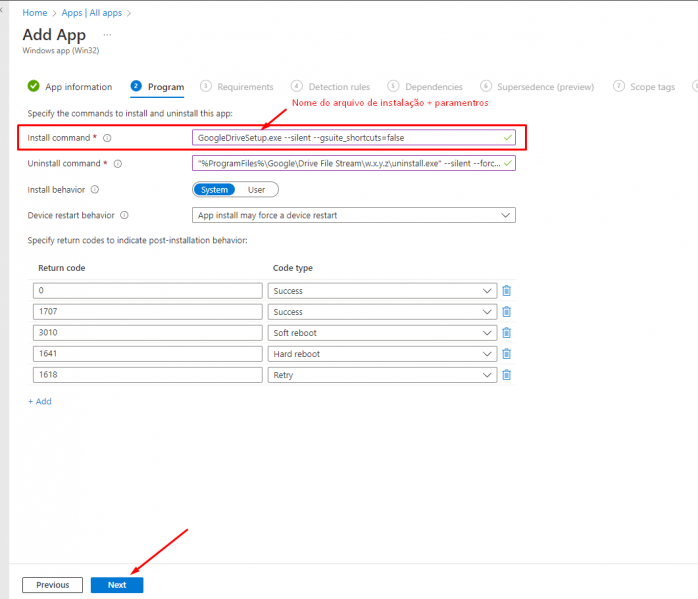
Task: Click the return code 1707 field
Action: tap(147, 312)
